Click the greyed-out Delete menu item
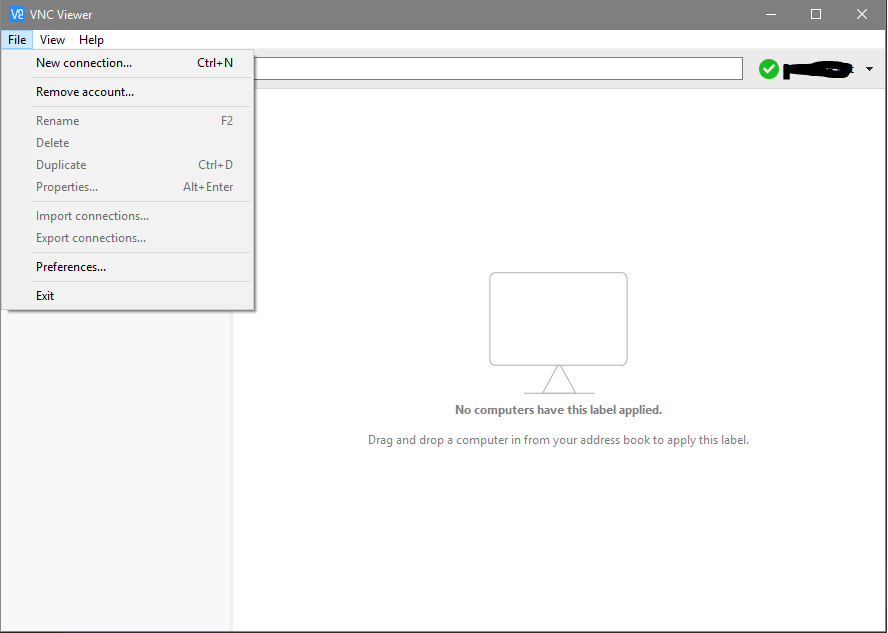Image resolution: width=888 pixels, height=633 pixels. tap(128, 143)
